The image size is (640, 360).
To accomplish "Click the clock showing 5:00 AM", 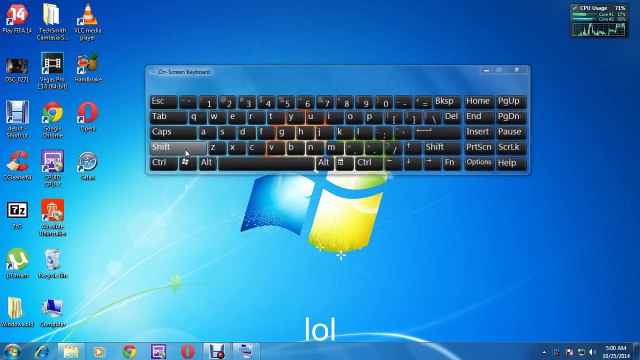I will 616,352.
